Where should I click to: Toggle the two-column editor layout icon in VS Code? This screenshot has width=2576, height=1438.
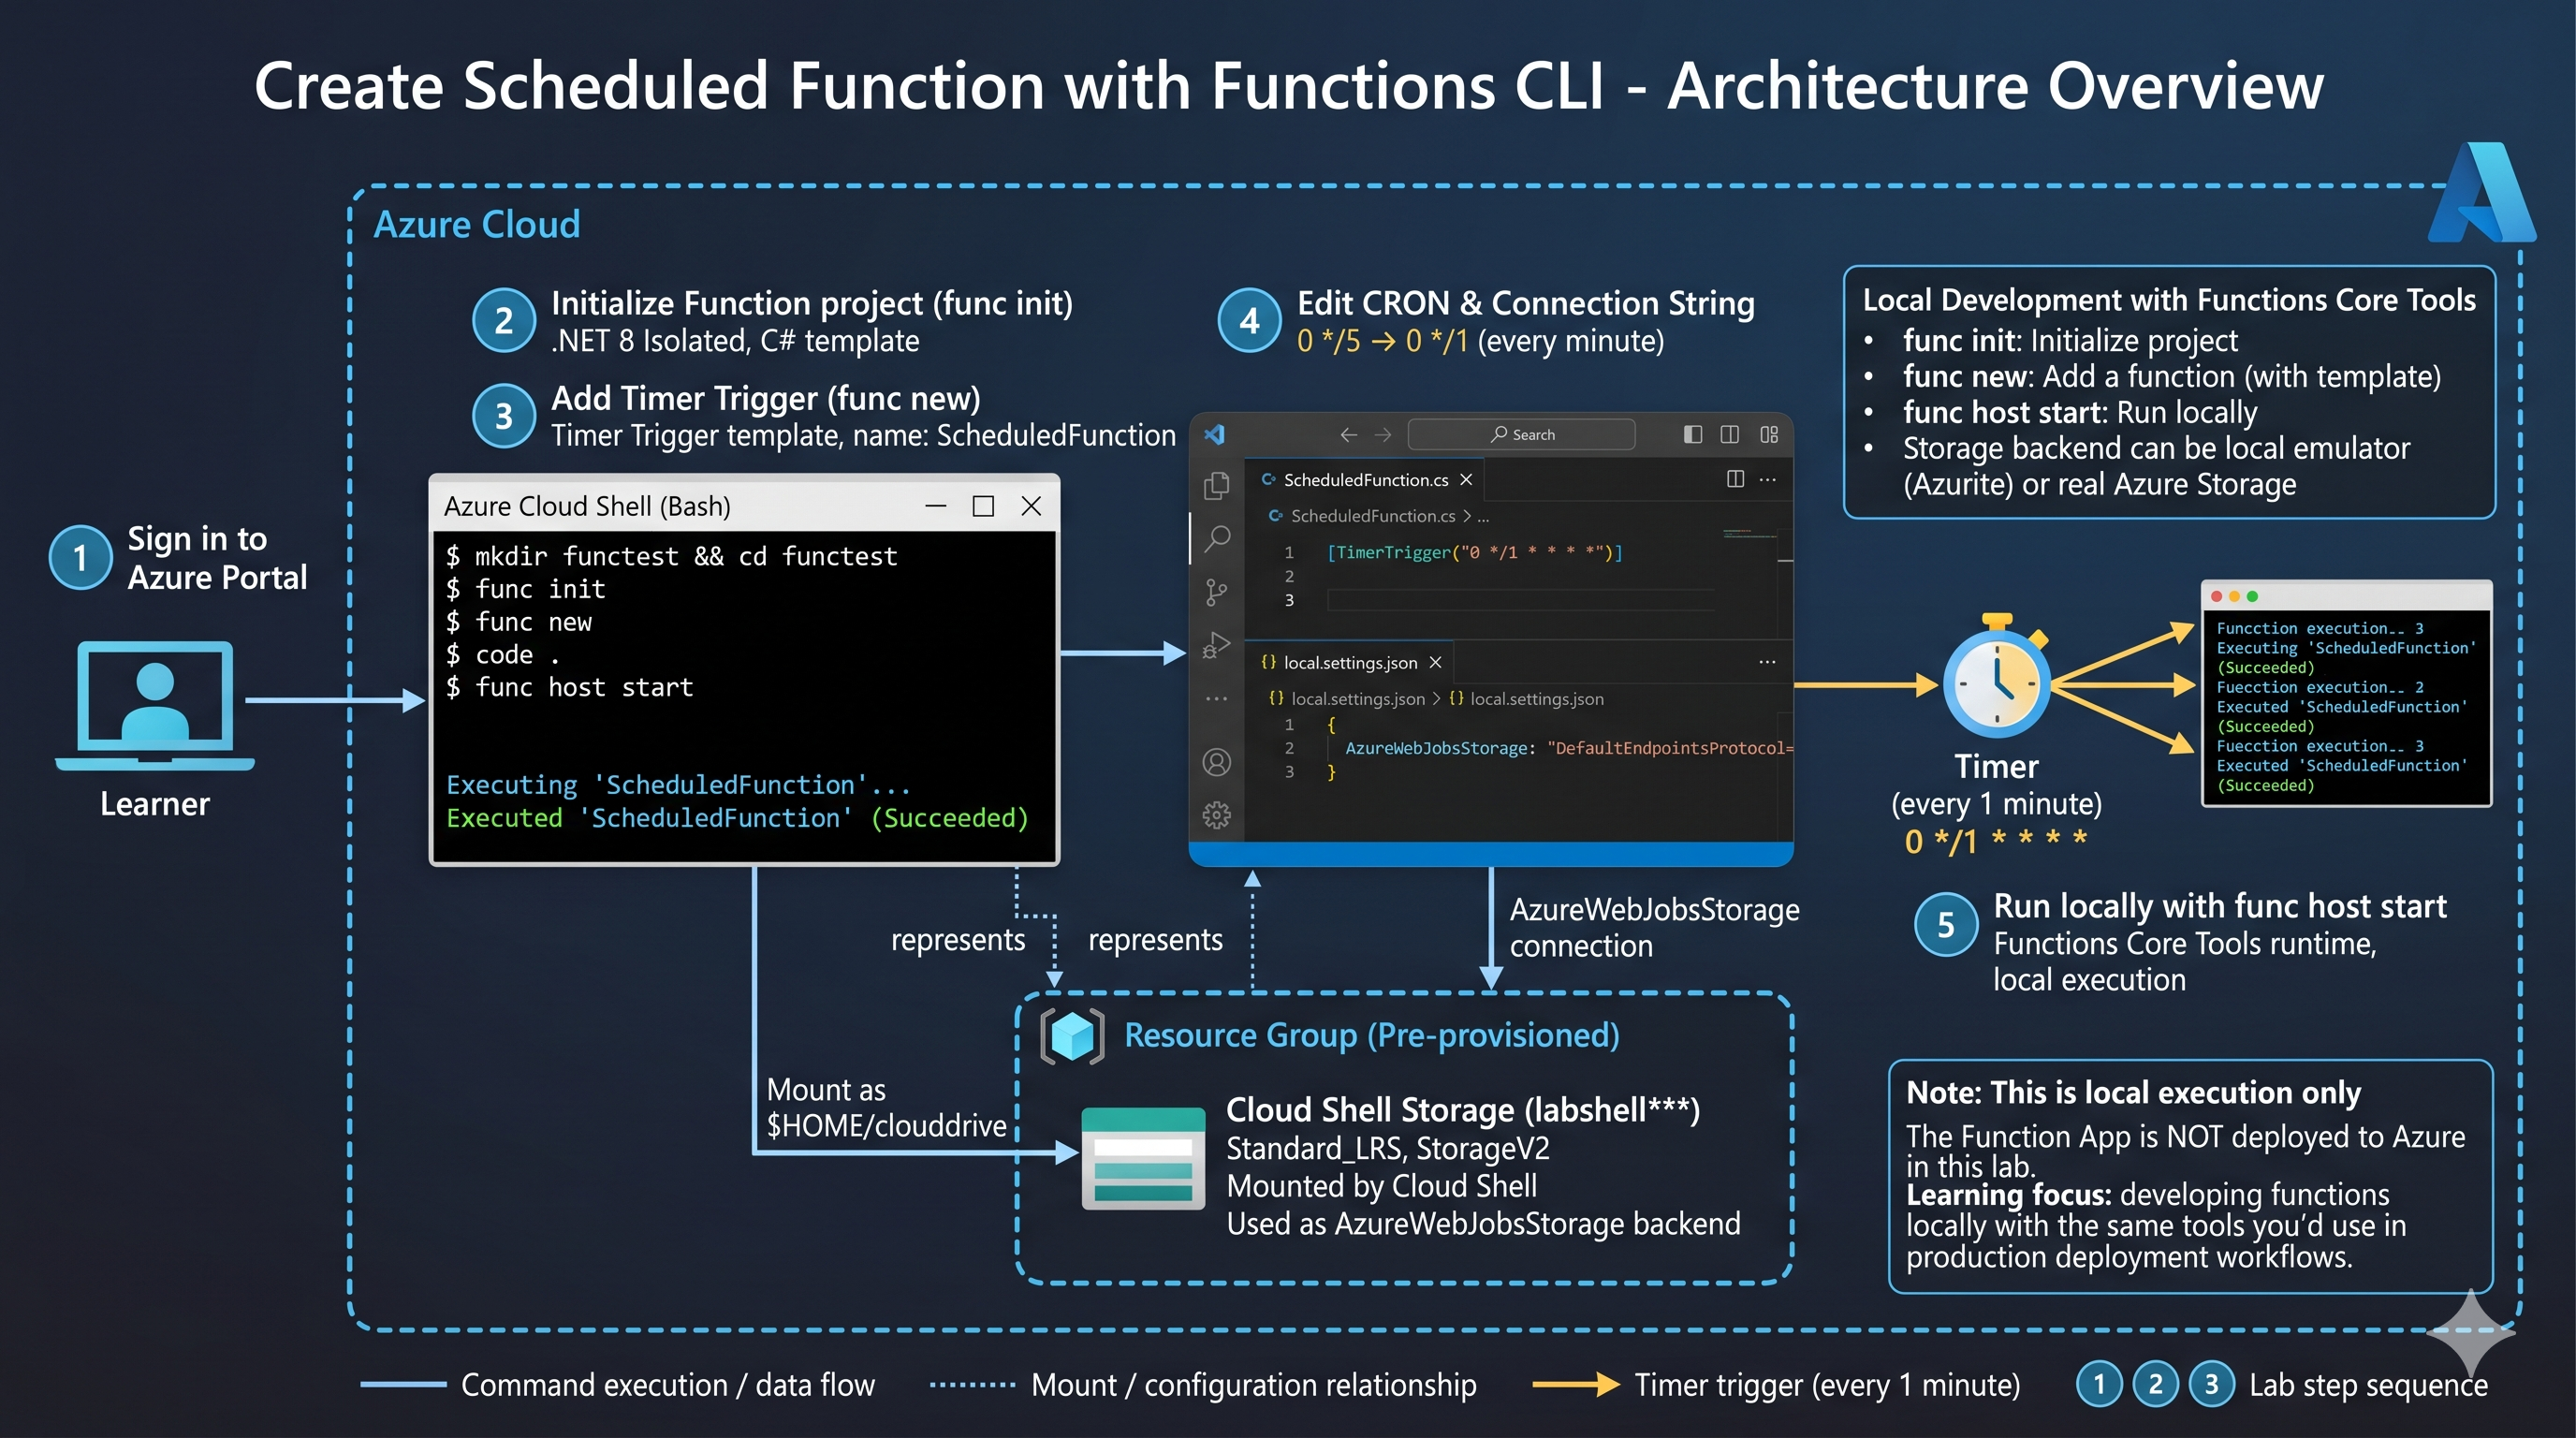1729,434
